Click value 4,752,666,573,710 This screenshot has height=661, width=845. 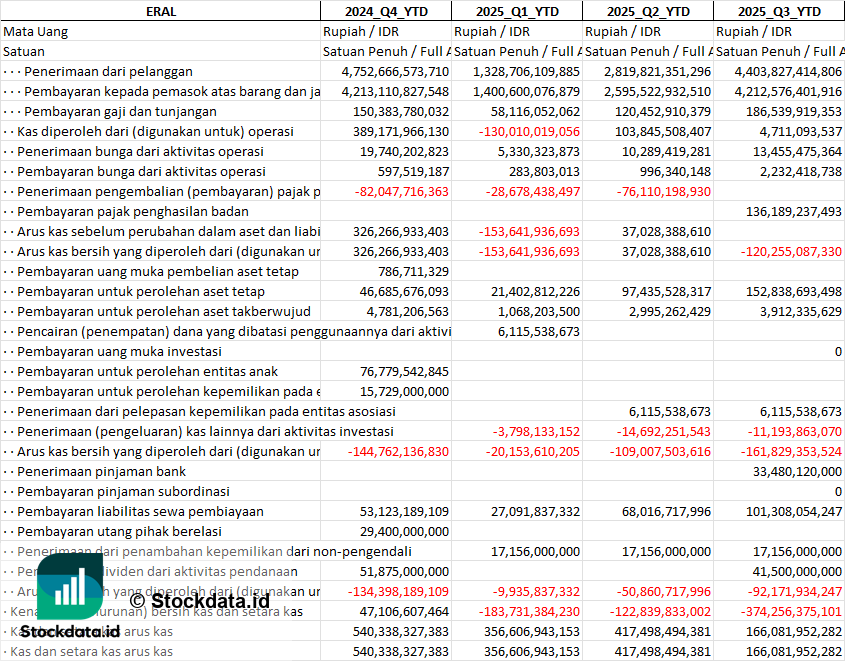click(x=395, y=72)
